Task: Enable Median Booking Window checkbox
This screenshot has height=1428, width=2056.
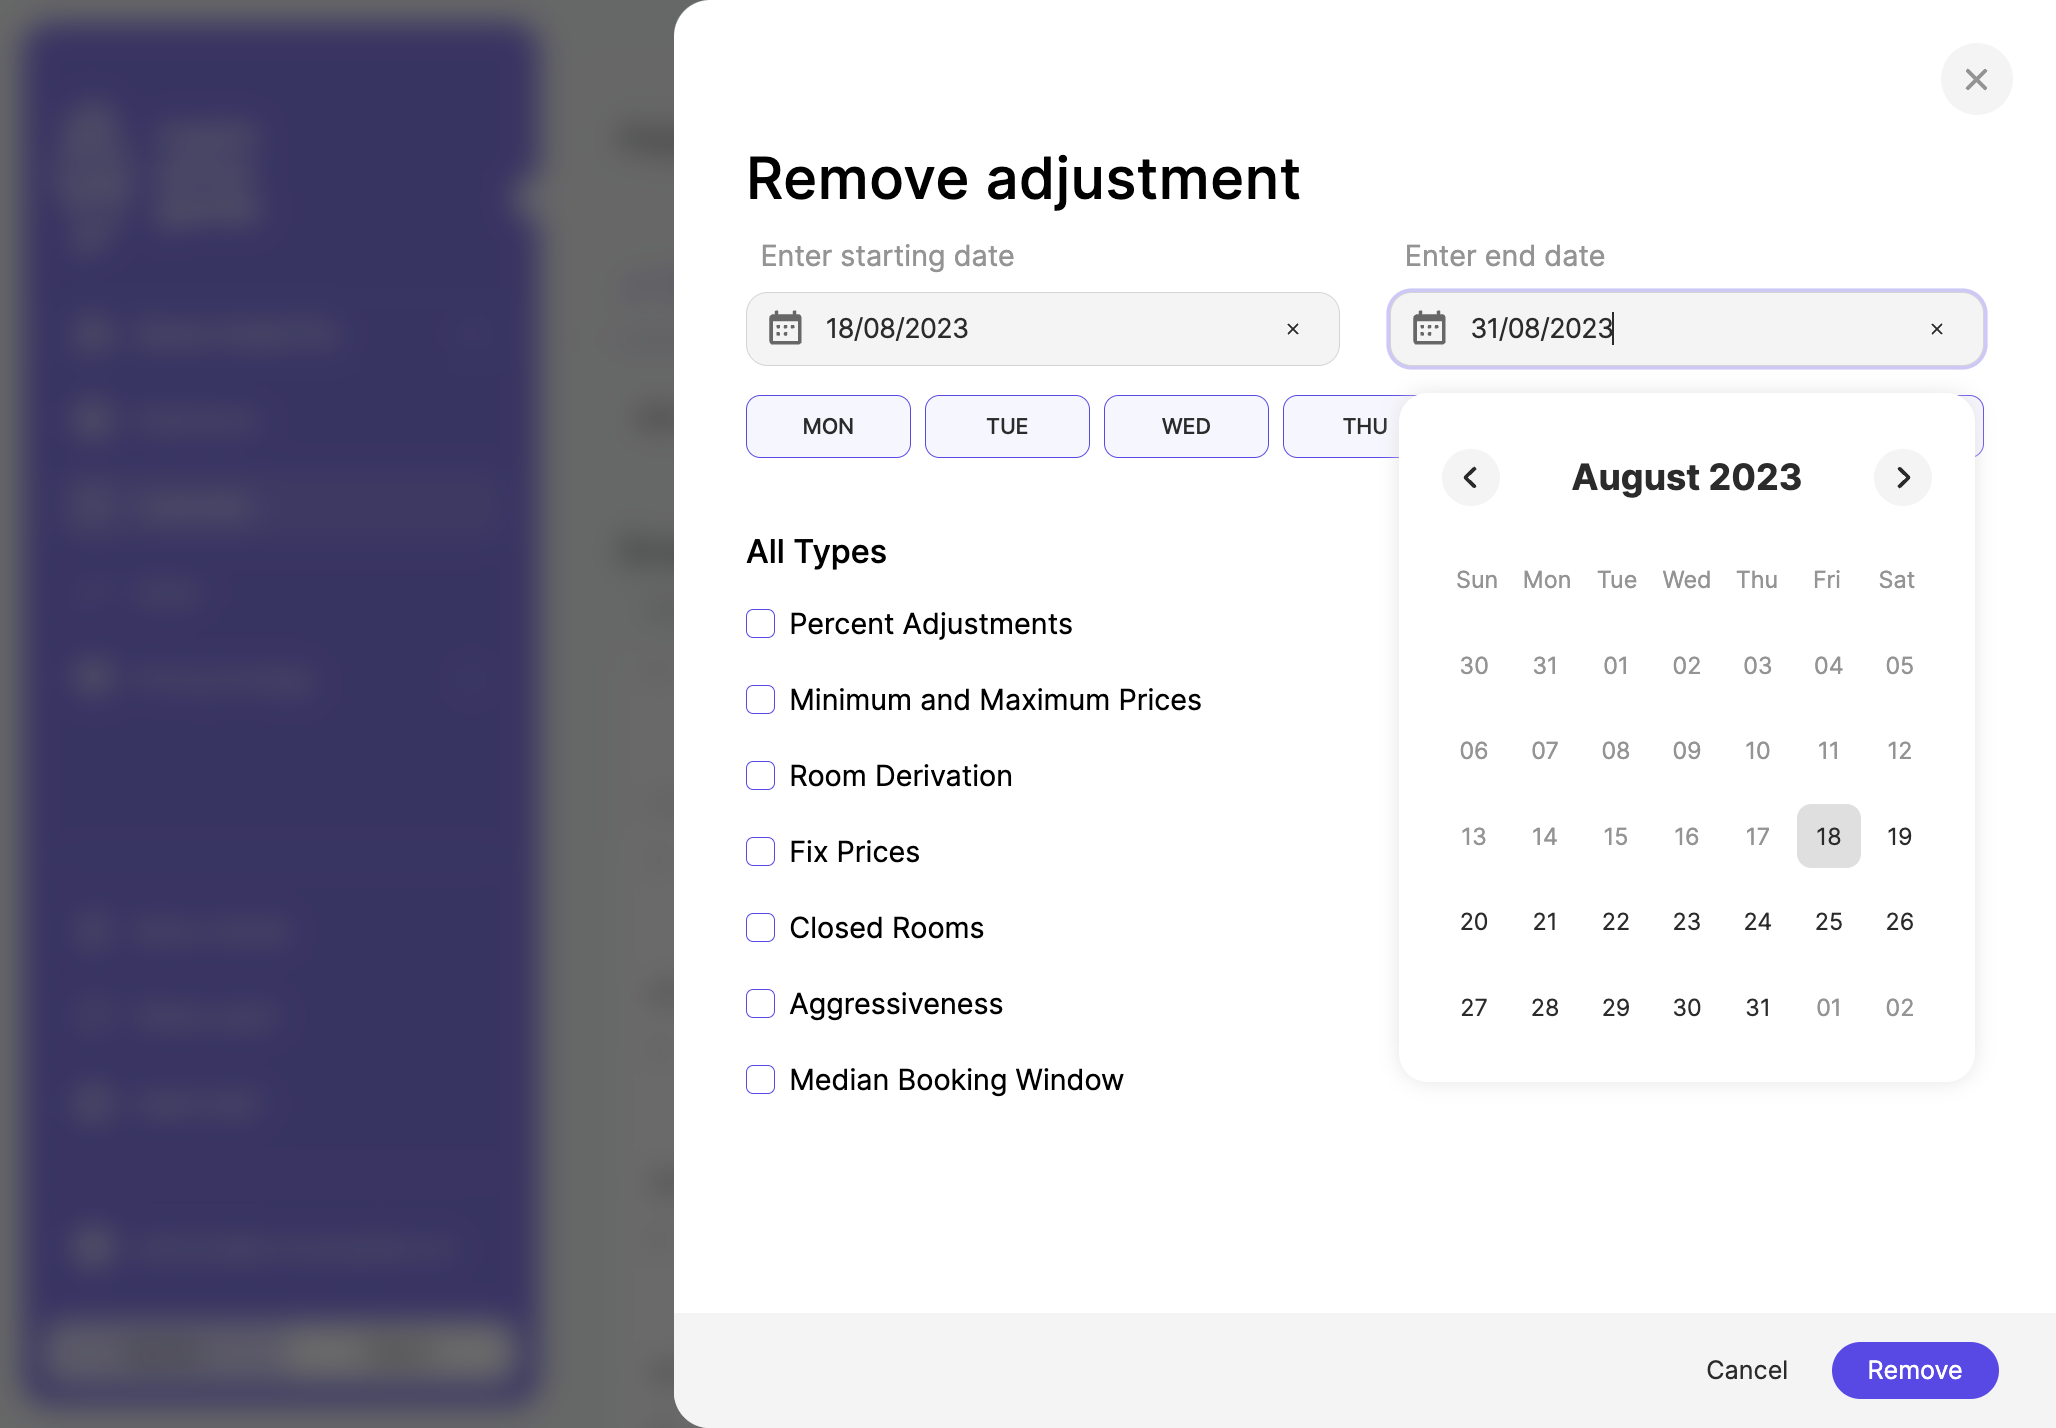Action: 761,1080
